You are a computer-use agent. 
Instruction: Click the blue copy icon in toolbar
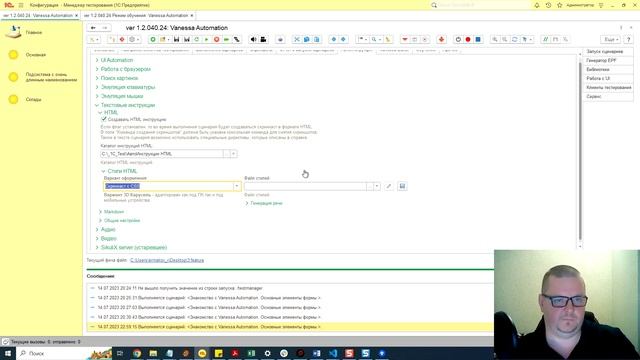pos(307,40)
